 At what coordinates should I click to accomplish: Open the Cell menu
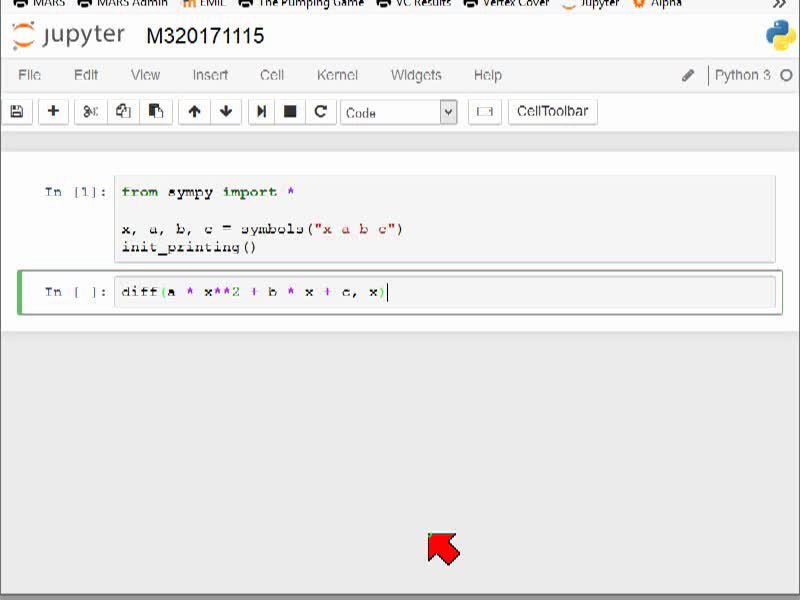(272, 75)
